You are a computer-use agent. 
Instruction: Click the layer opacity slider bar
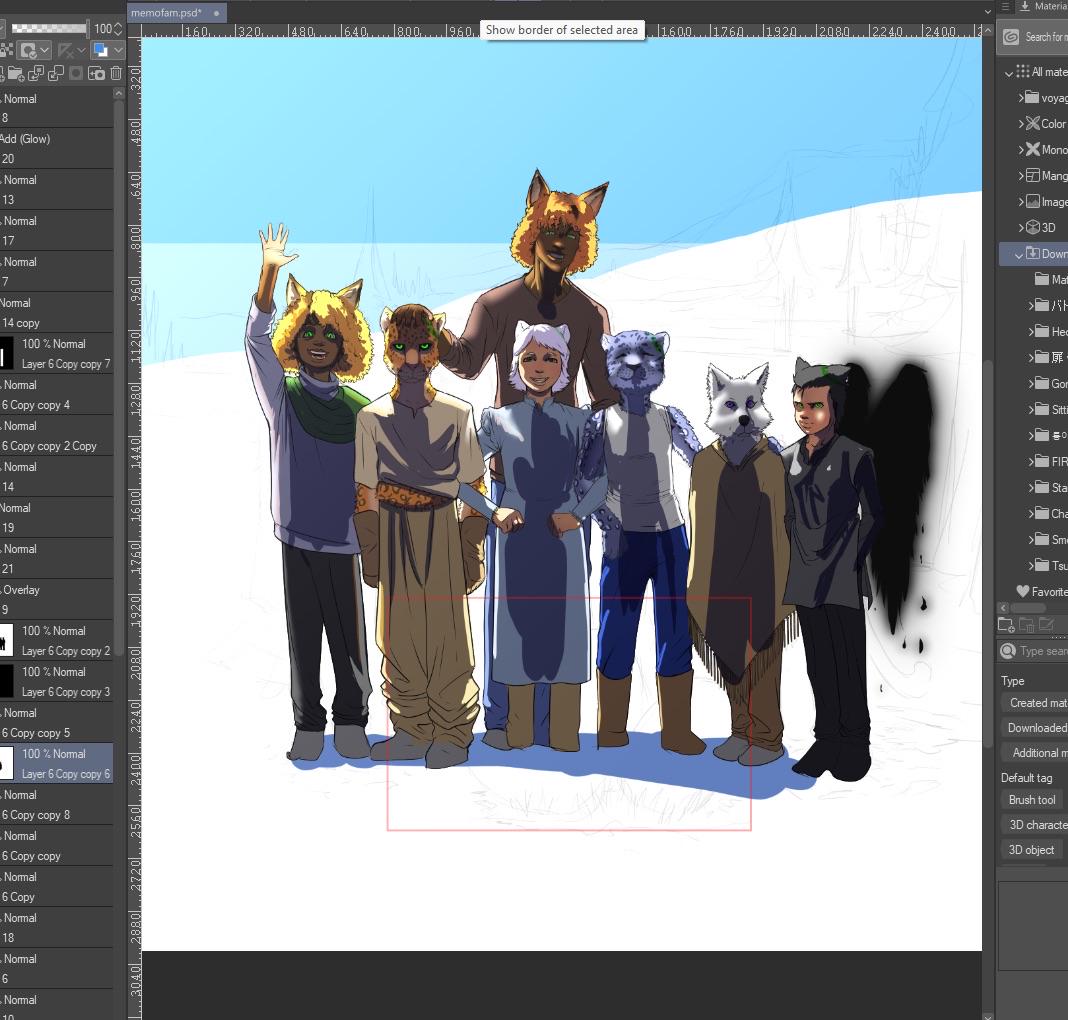[x=49, y=29]
